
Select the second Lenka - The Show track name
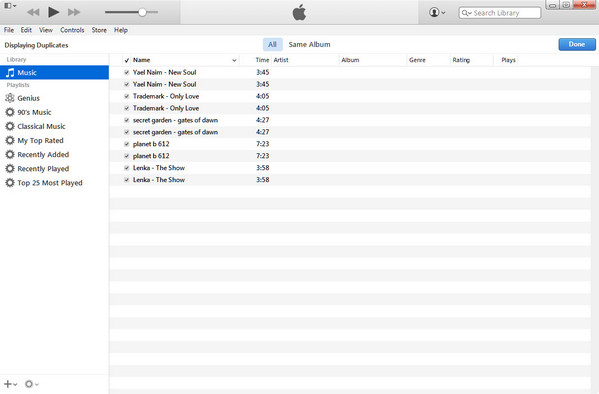point(159,180)
